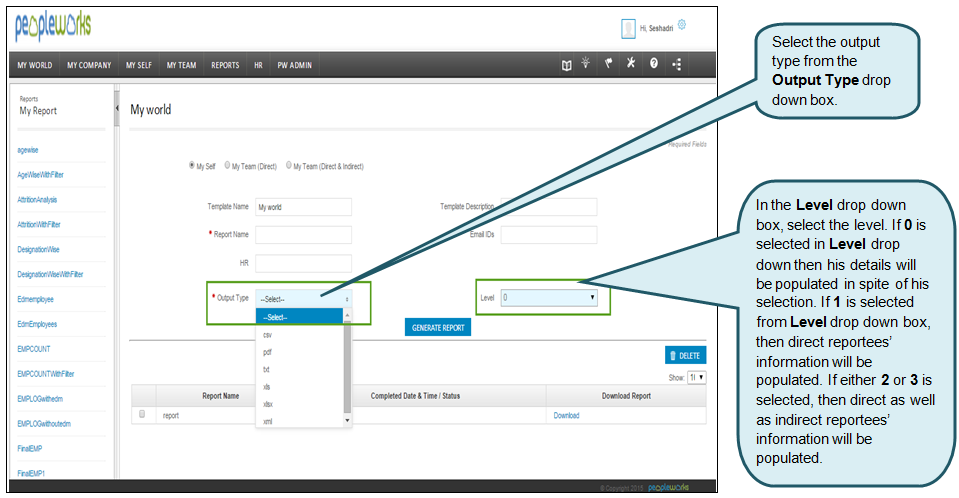Image resolution: width=959 pixels, height=498 pixels.
Task: Click the flag icon in top bar
Action: pos(608,64)
